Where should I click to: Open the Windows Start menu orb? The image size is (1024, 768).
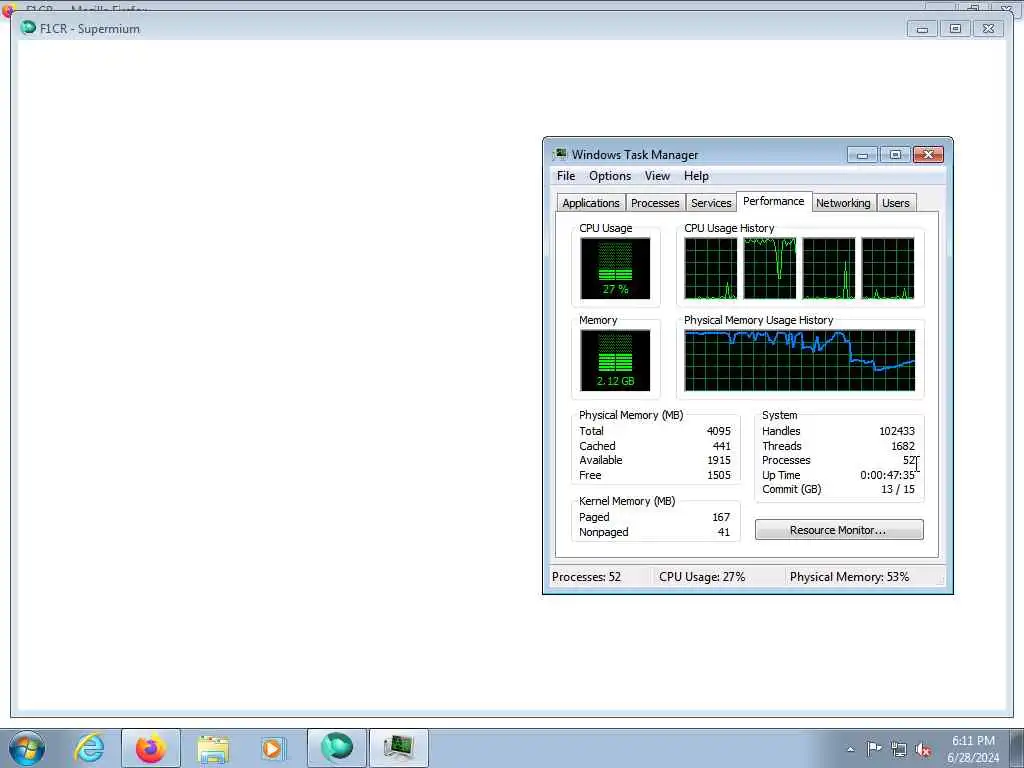27,748
